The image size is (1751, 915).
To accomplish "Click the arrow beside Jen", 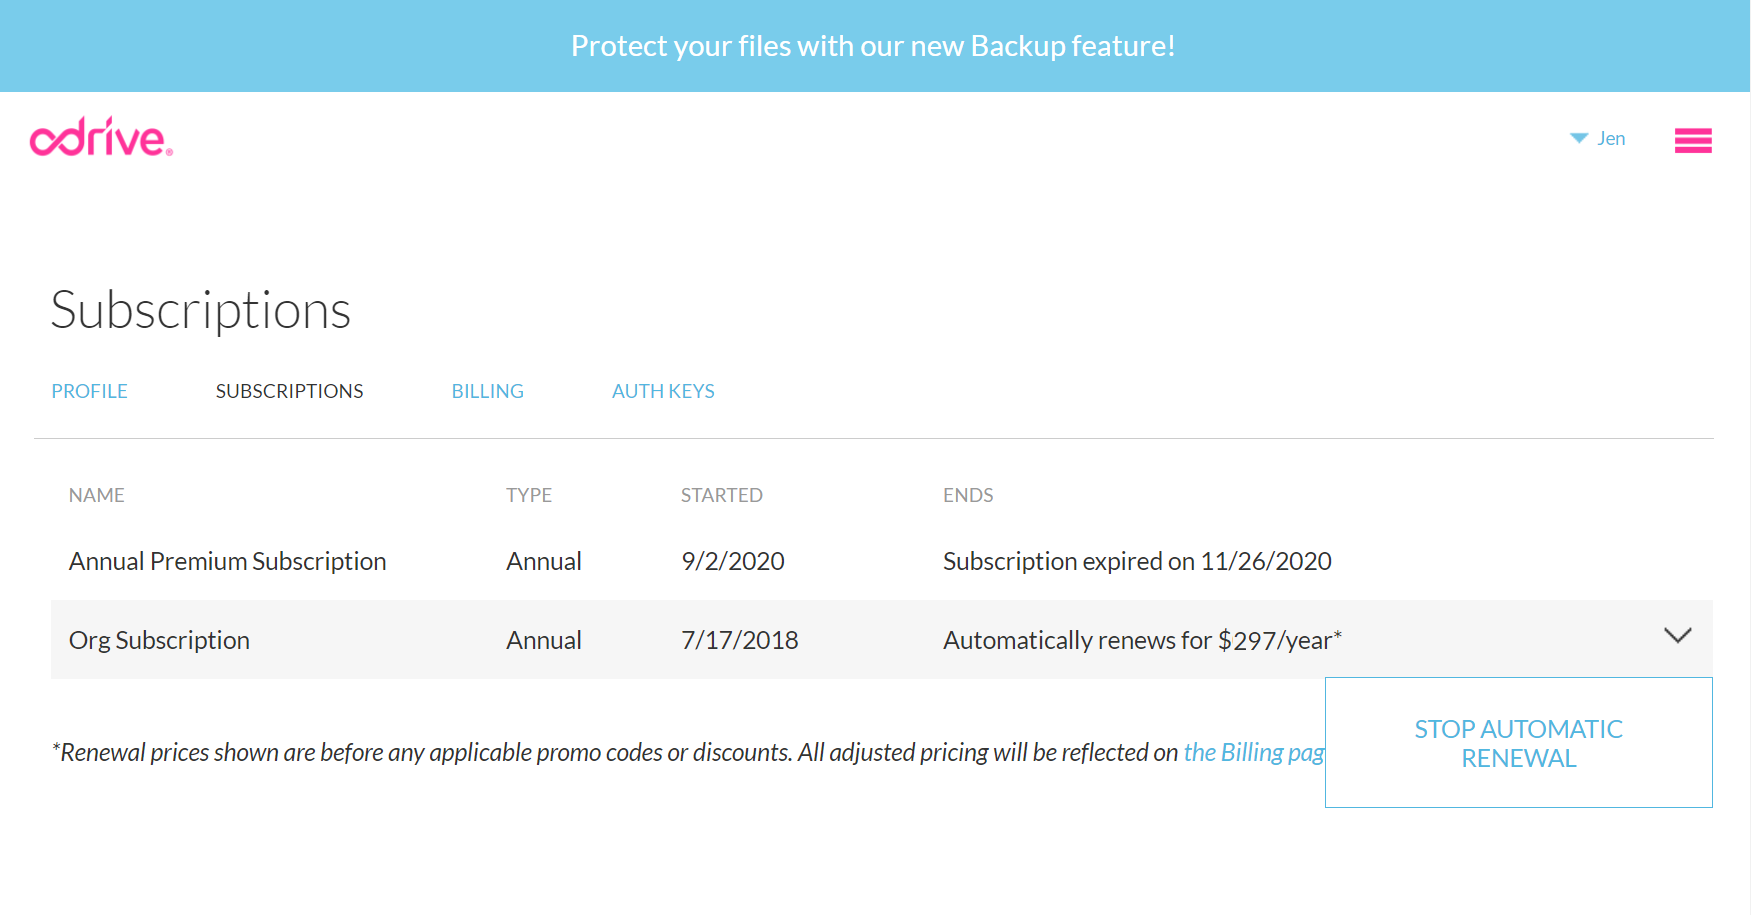I will tap(1578, 138).
